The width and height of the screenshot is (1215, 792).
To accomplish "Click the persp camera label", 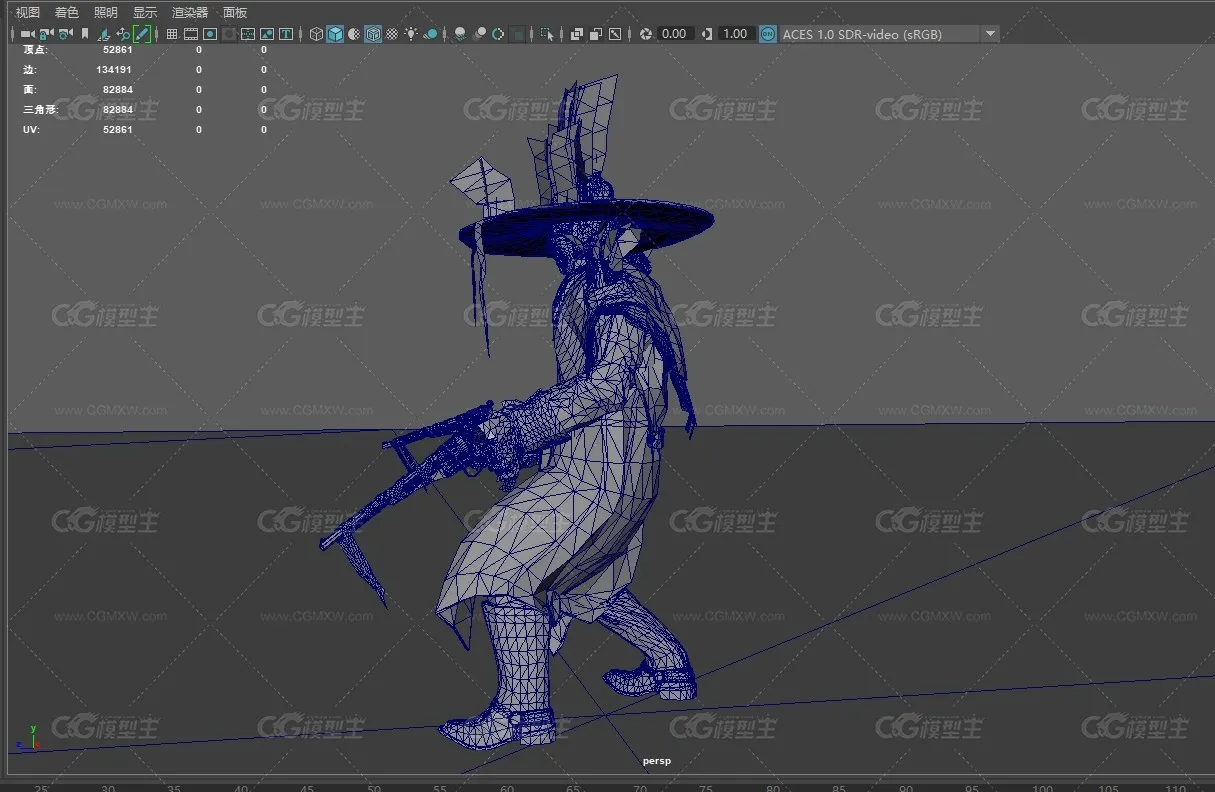I will click(657, 761).
